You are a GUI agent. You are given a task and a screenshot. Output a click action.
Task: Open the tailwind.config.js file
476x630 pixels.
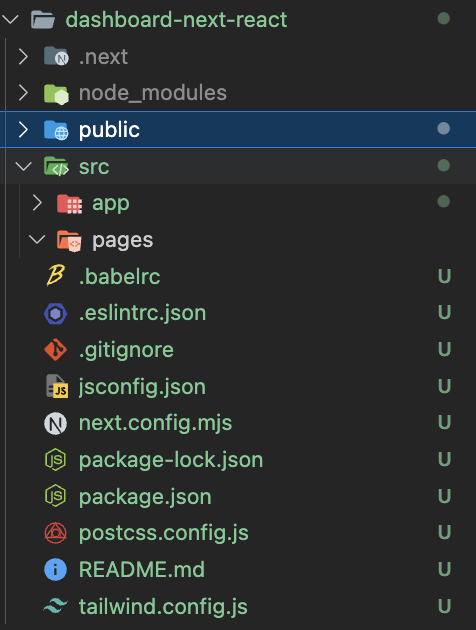(163, 607)
